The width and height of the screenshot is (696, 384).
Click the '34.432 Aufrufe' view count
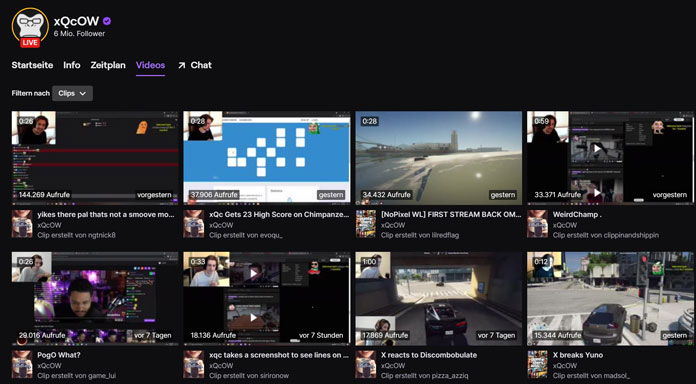click(386, 195)
